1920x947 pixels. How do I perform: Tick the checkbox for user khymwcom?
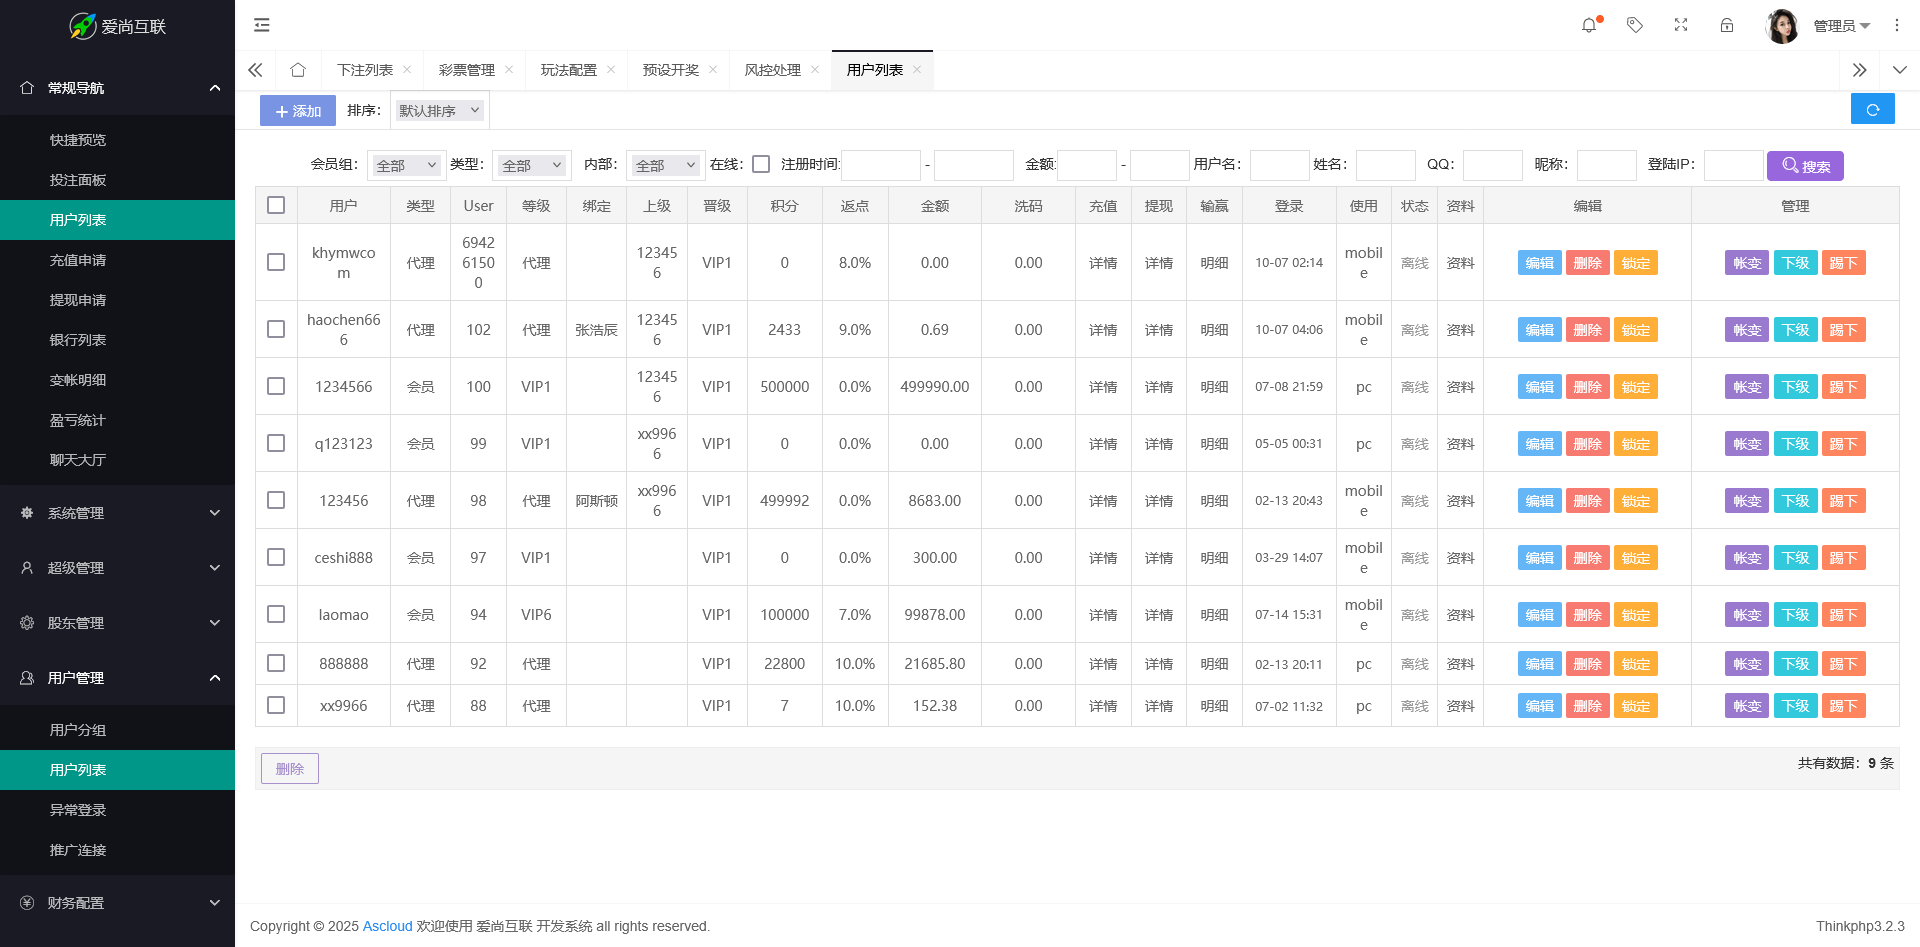coord(276,262)
